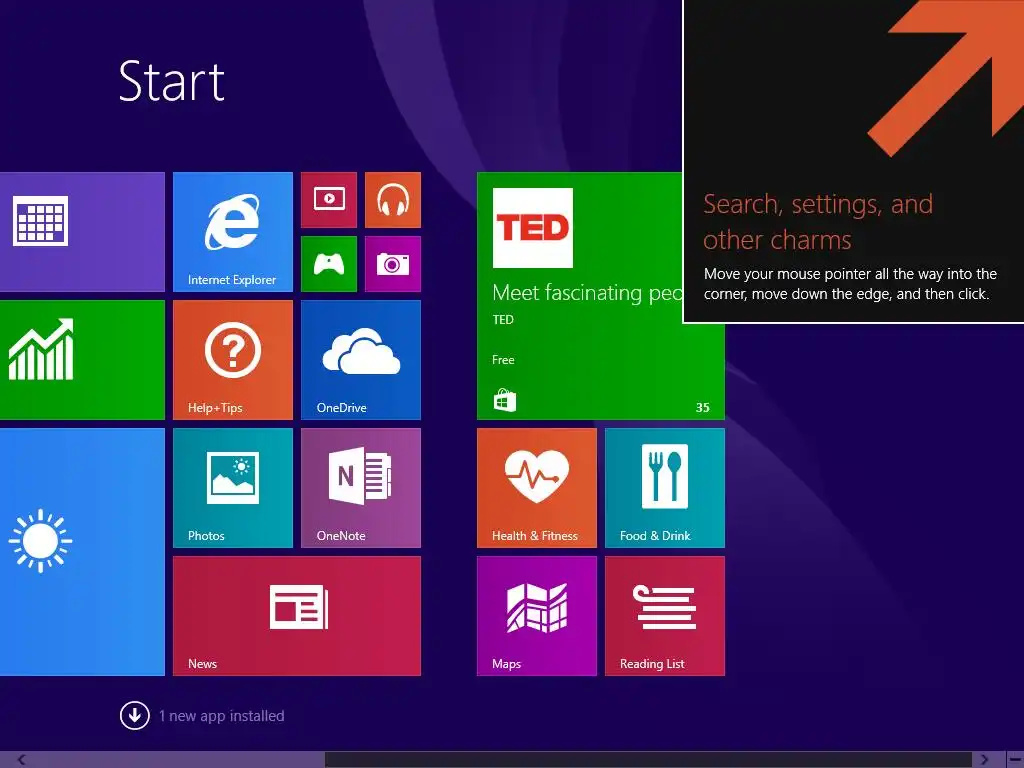Open the Finance chart tile
The height and width of the screenshot is (768, 1024).
click(82, 360)
